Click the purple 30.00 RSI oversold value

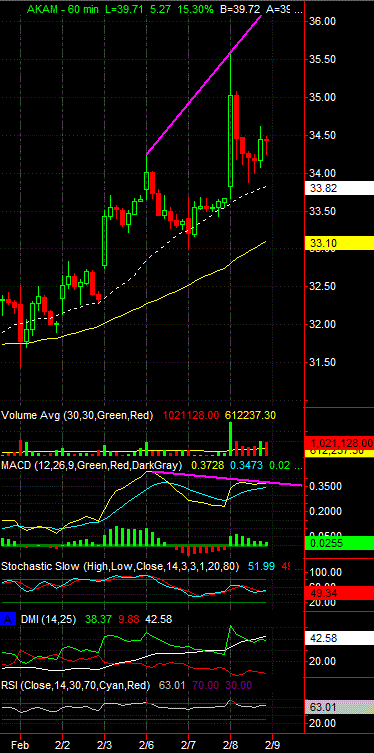(x=239, y=685)
